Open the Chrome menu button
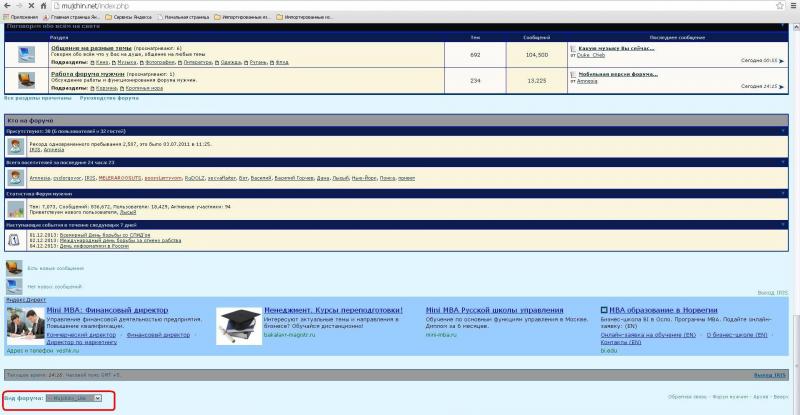800x415 pixels. (792, 6)
